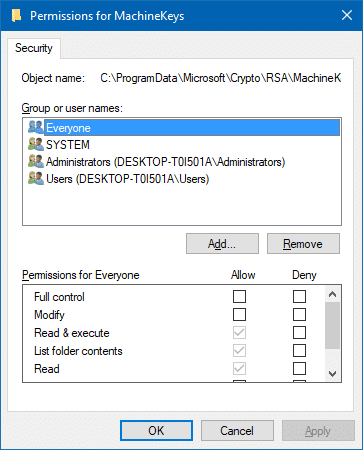The image size is (363, 450).
Task: Click the permissions list scrollbar thumb
Action: pyautogui.click(x=332, y=325)
